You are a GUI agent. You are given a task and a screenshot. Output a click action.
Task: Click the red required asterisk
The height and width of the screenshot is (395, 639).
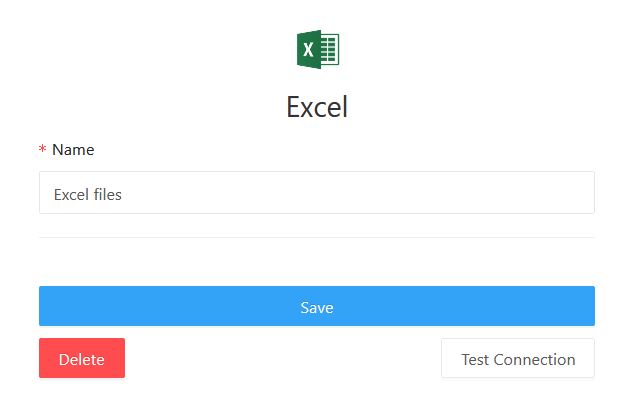42,149
